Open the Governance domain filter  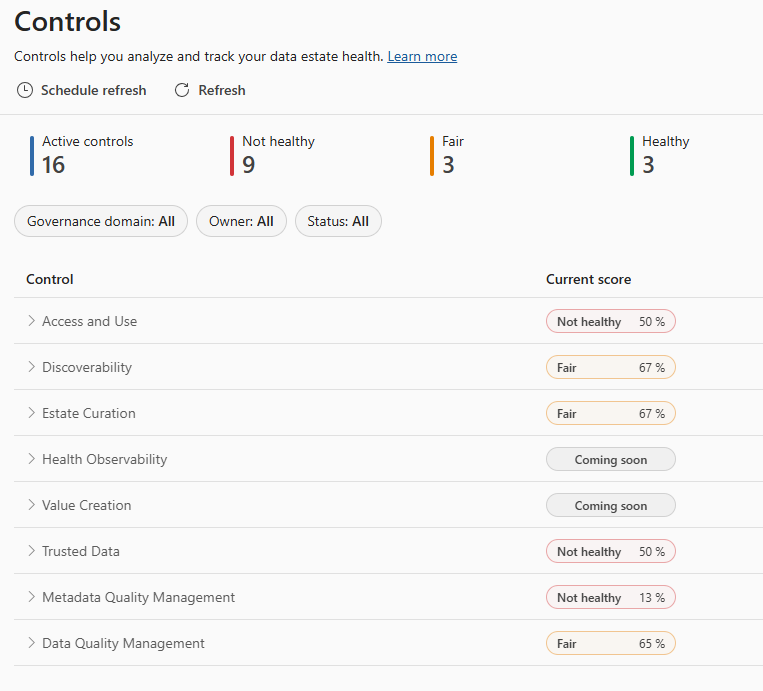(101, 222)
